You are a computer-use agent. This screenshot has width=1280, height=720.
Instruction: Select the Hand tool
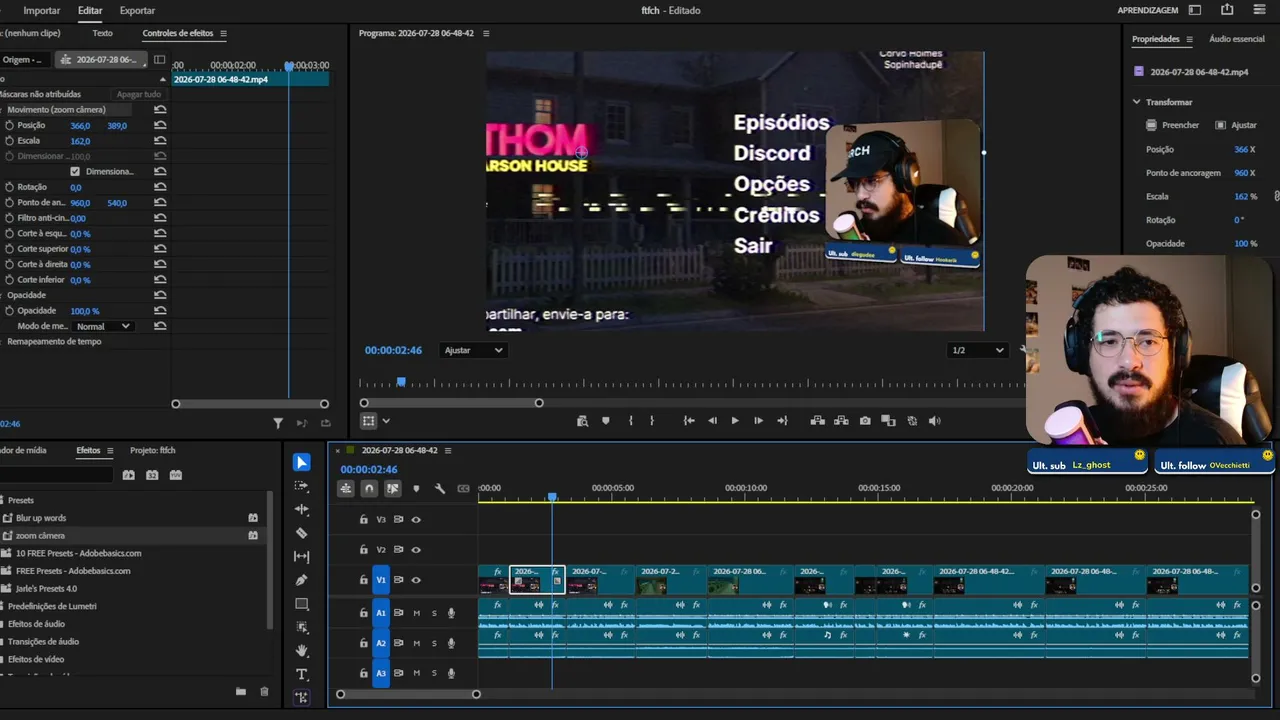tap(302, 651)
